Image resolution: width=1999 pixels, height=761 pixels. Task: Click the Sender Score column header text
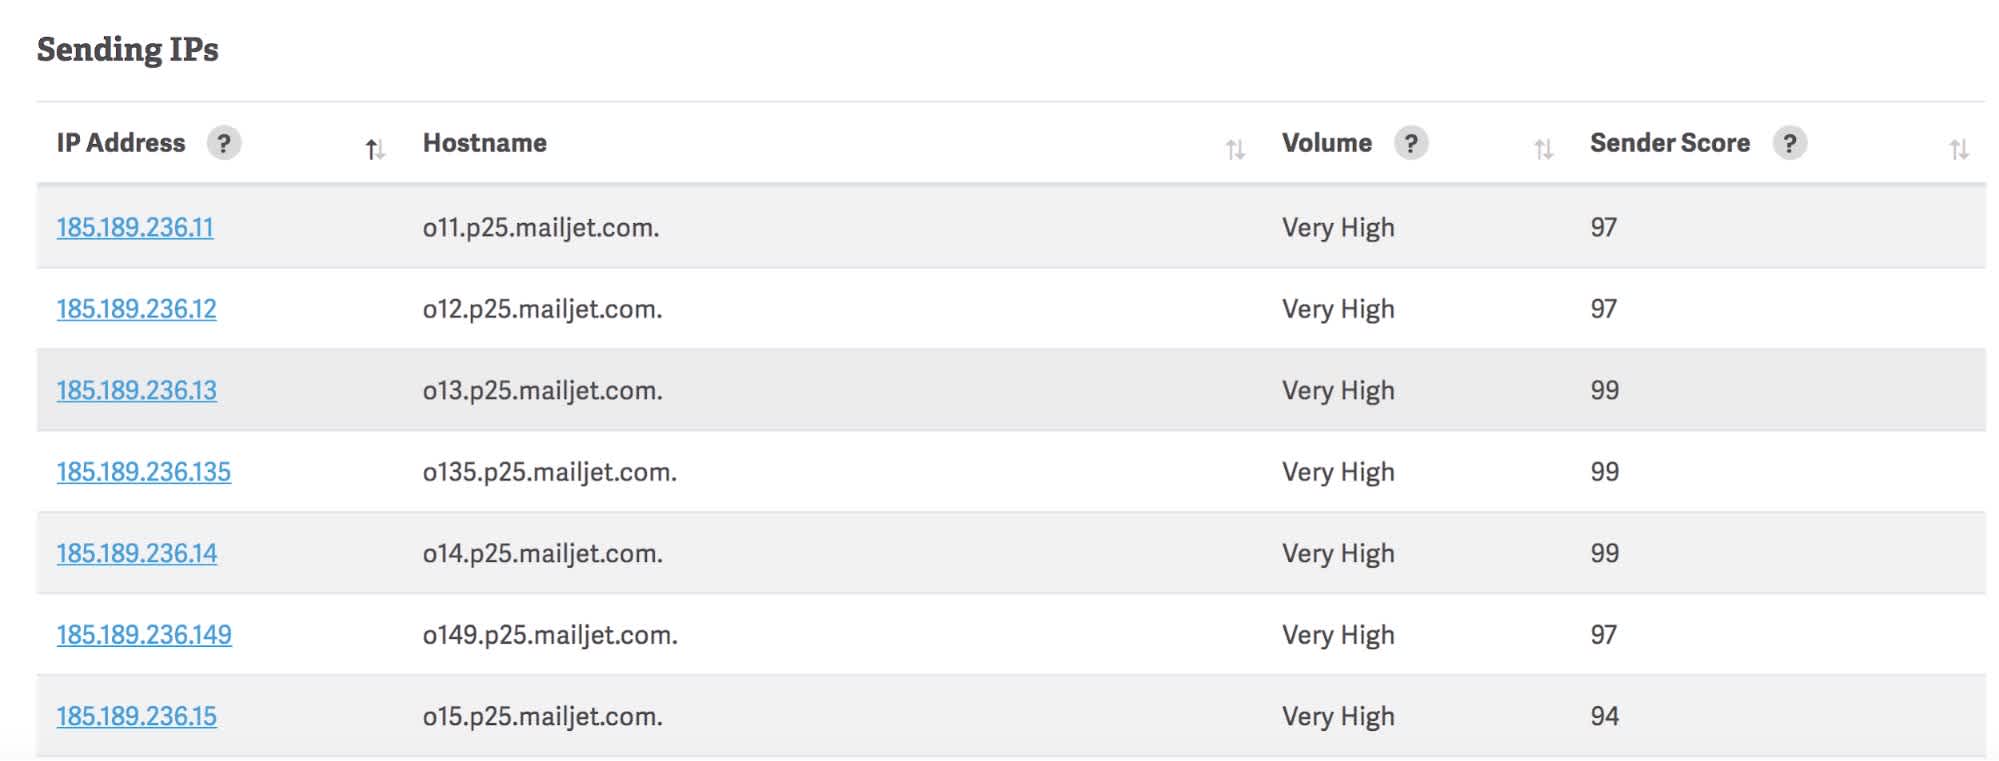[x=1670, y=143]
